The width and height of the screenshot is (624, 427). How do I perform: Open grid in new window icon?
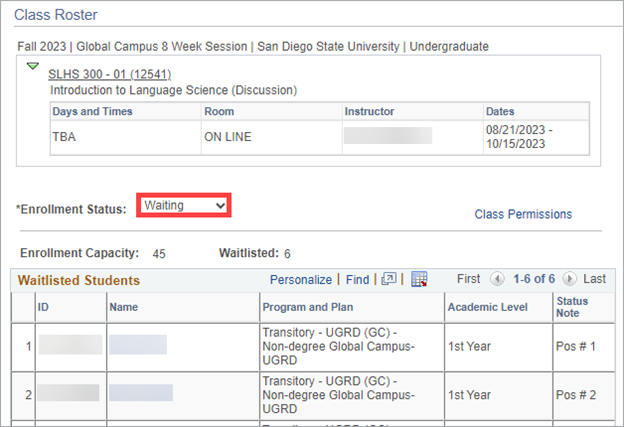pos(389,279)
